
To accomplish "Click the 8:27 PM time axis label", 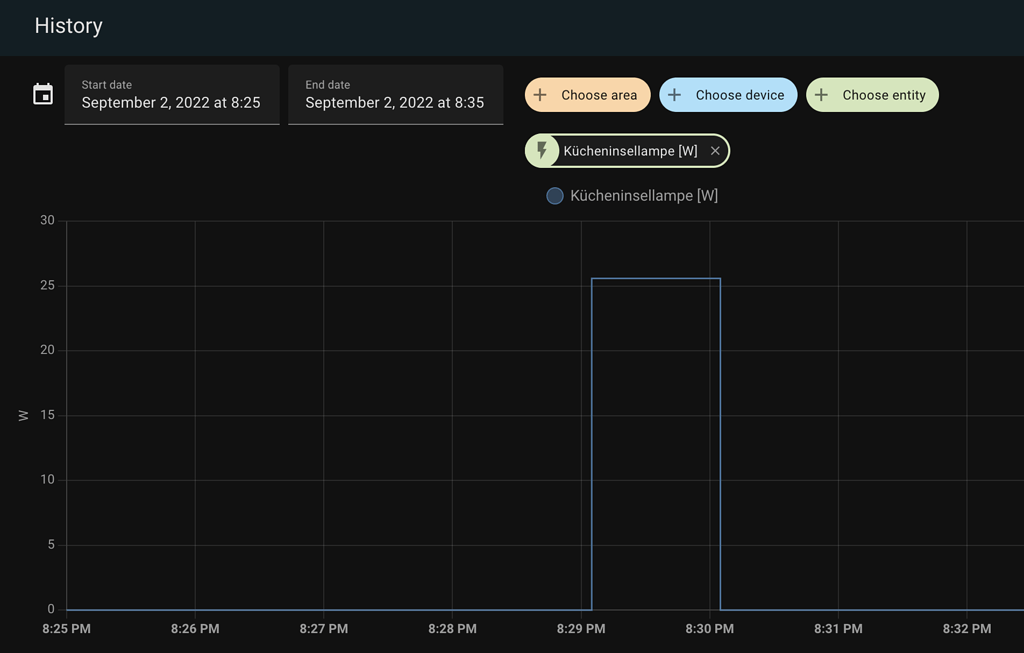I will [x=324, y=629].
